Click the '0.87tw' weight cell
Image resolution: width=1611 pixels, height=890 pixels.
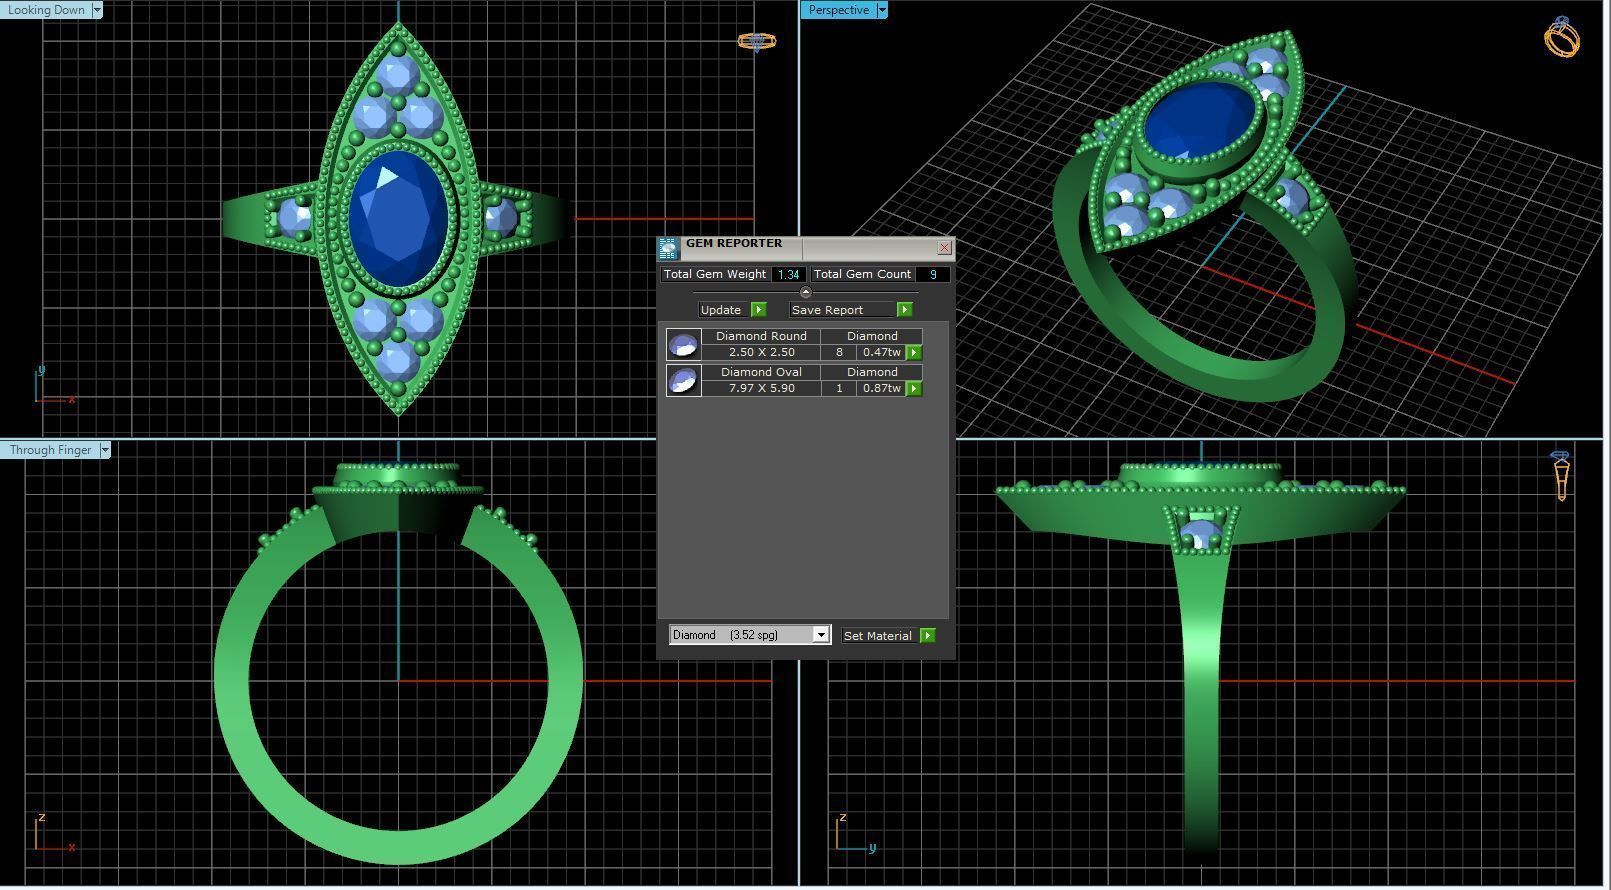[882, 388]
